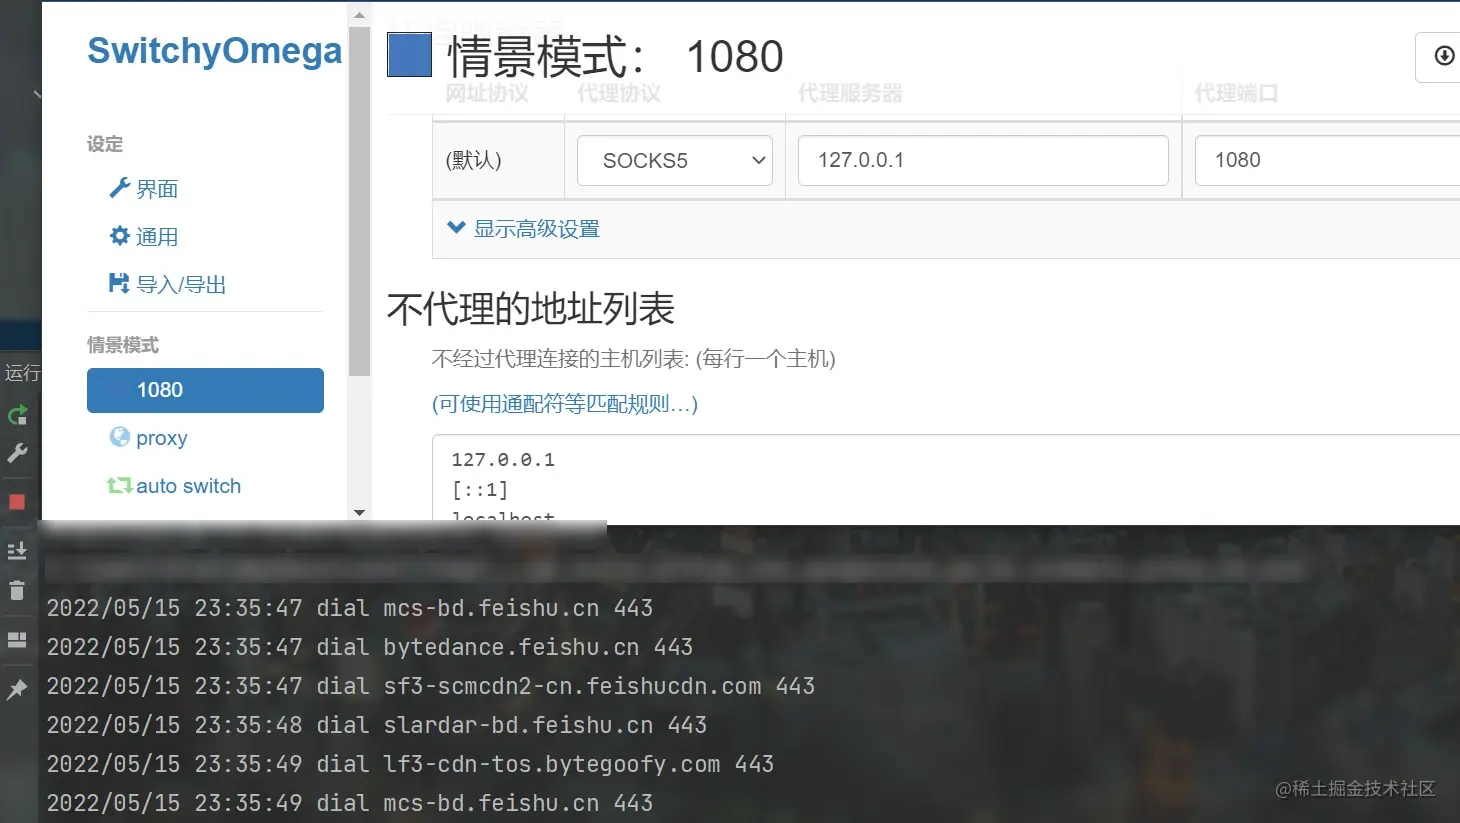Click the save icon beside 导入/导出
The image size is (1460, 823).
tap(119, 284)
